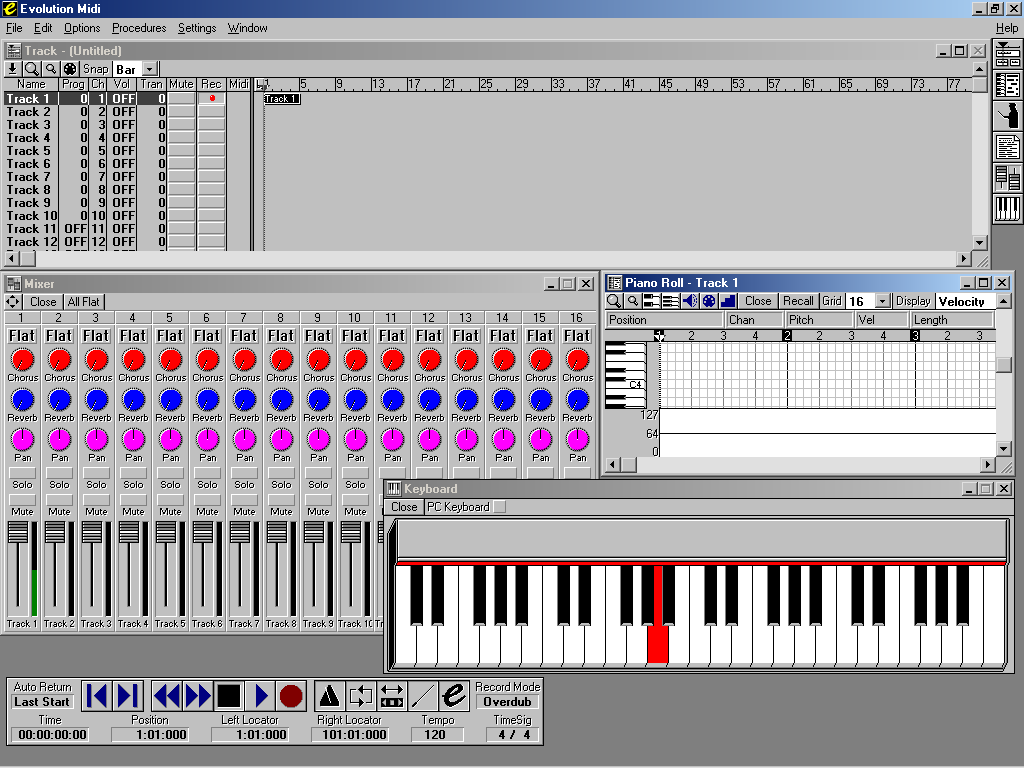The image size is (1024, 768).
Task: Click the loop cycle icon in transport bar
Action: pos(362,694)
